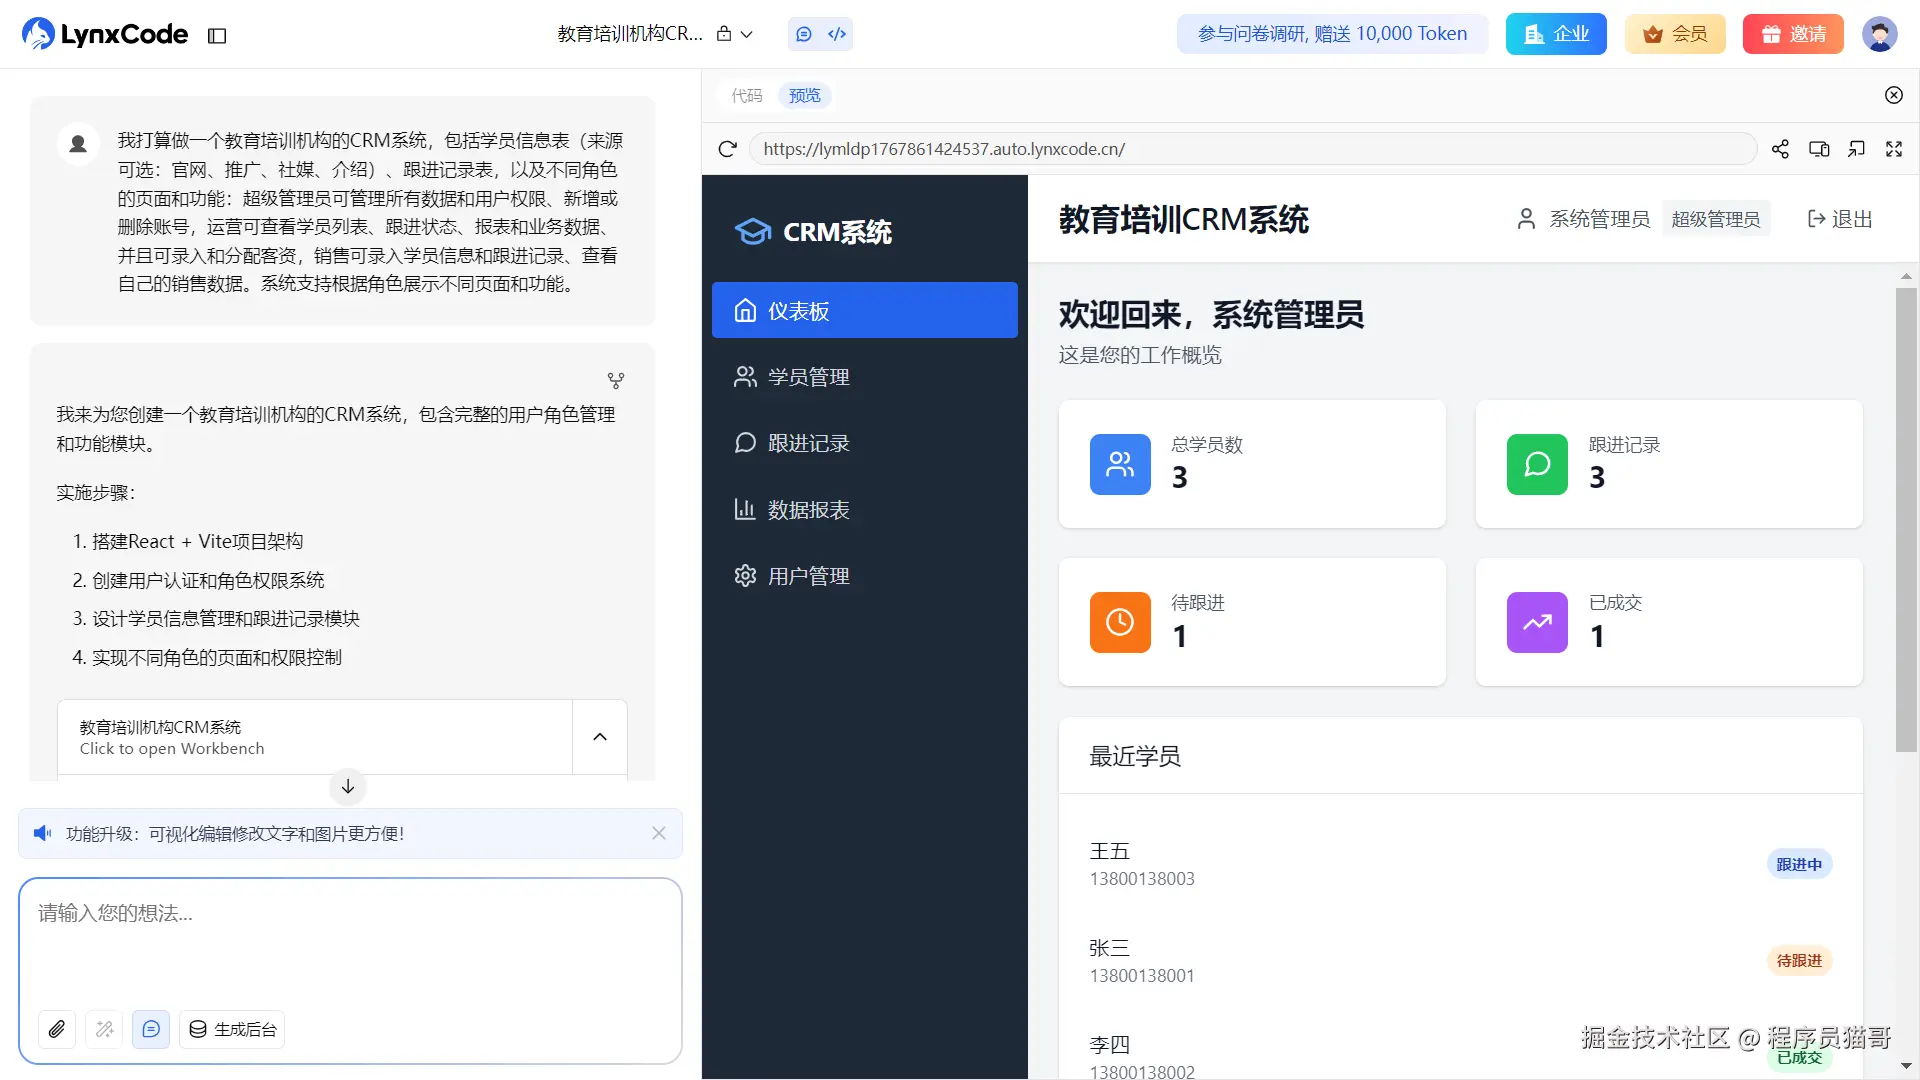Screen dimensions: 1920x1080
Task: Click the magic wand enhance icon
Action: pyautogui.click(x=104, y=1029)
